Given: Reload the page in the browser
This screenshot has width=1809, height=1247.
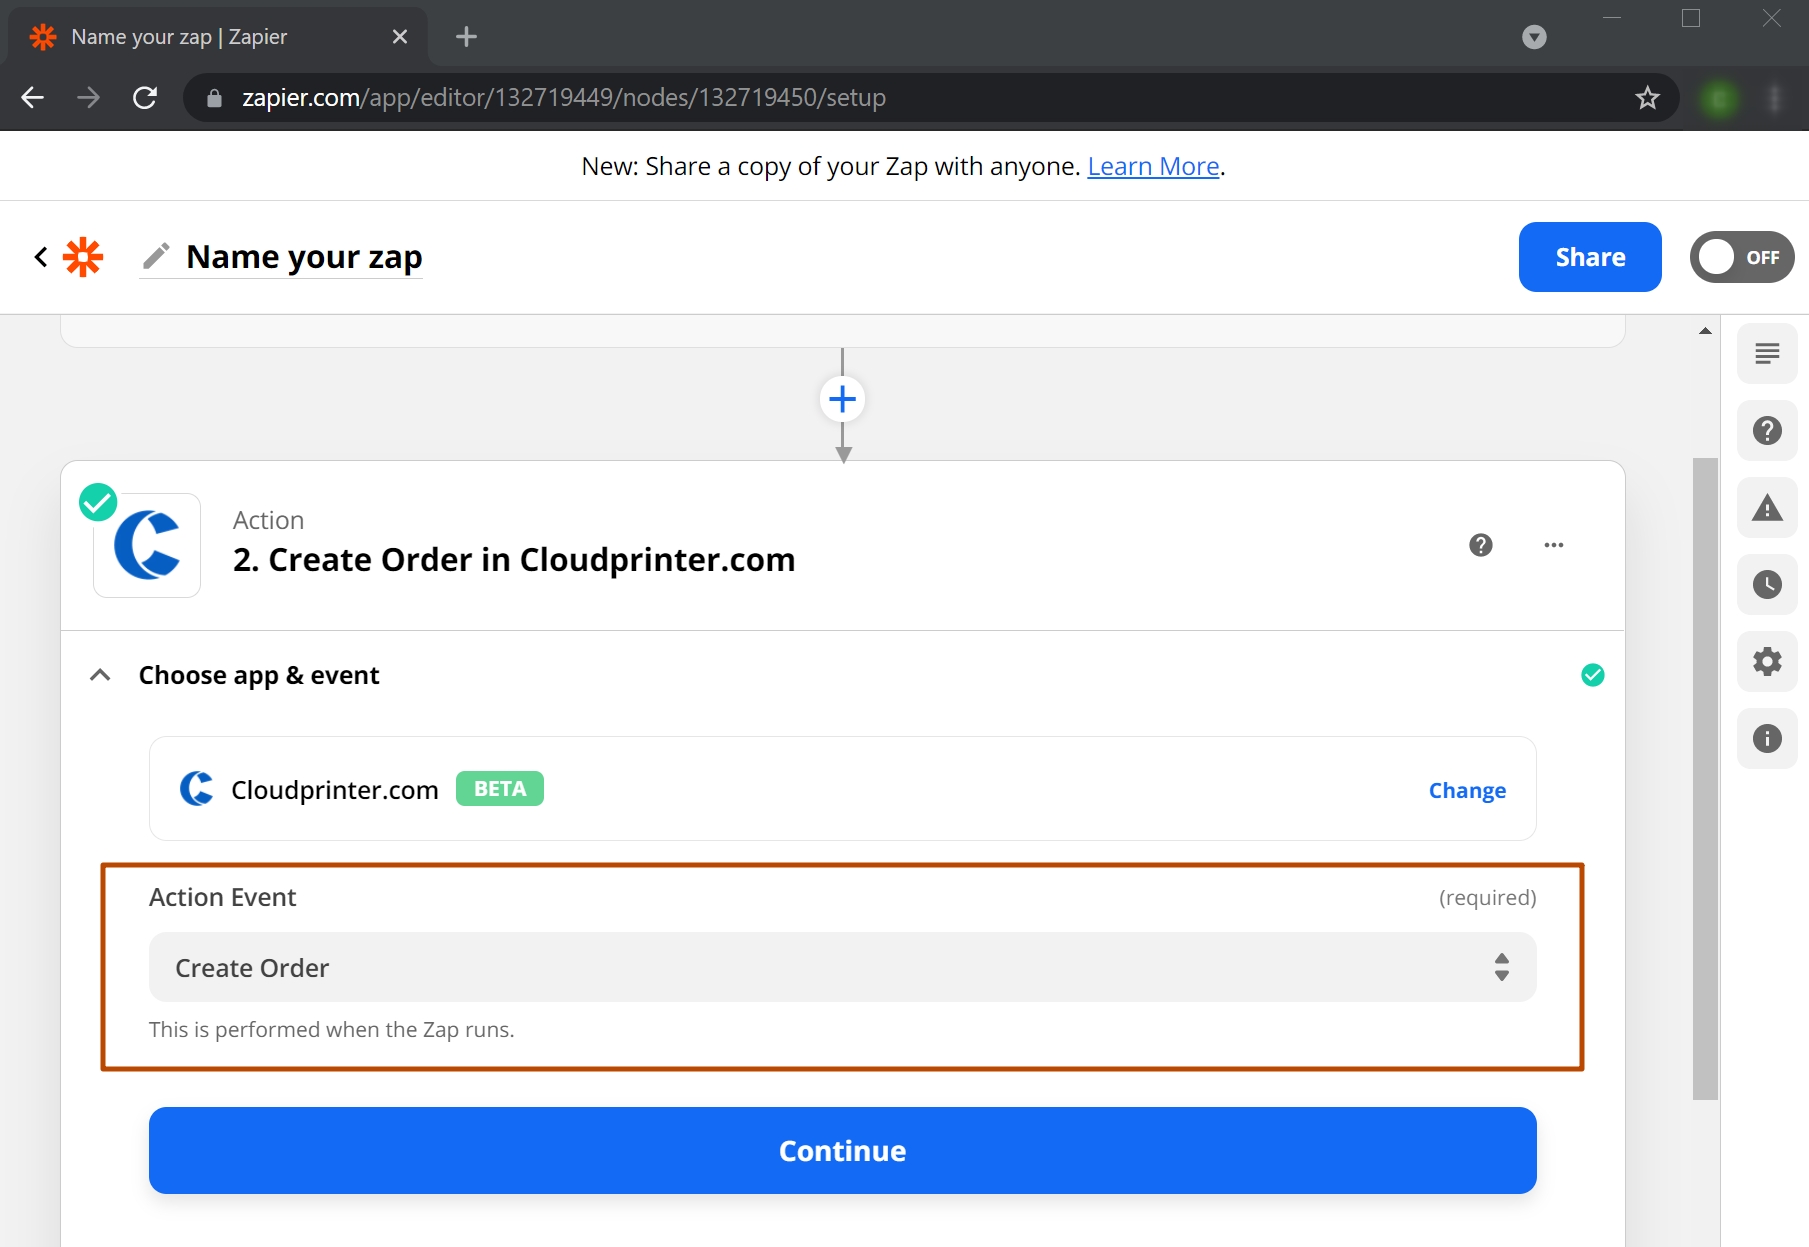Looking at the screenshot, I should [x=145, y=97].
